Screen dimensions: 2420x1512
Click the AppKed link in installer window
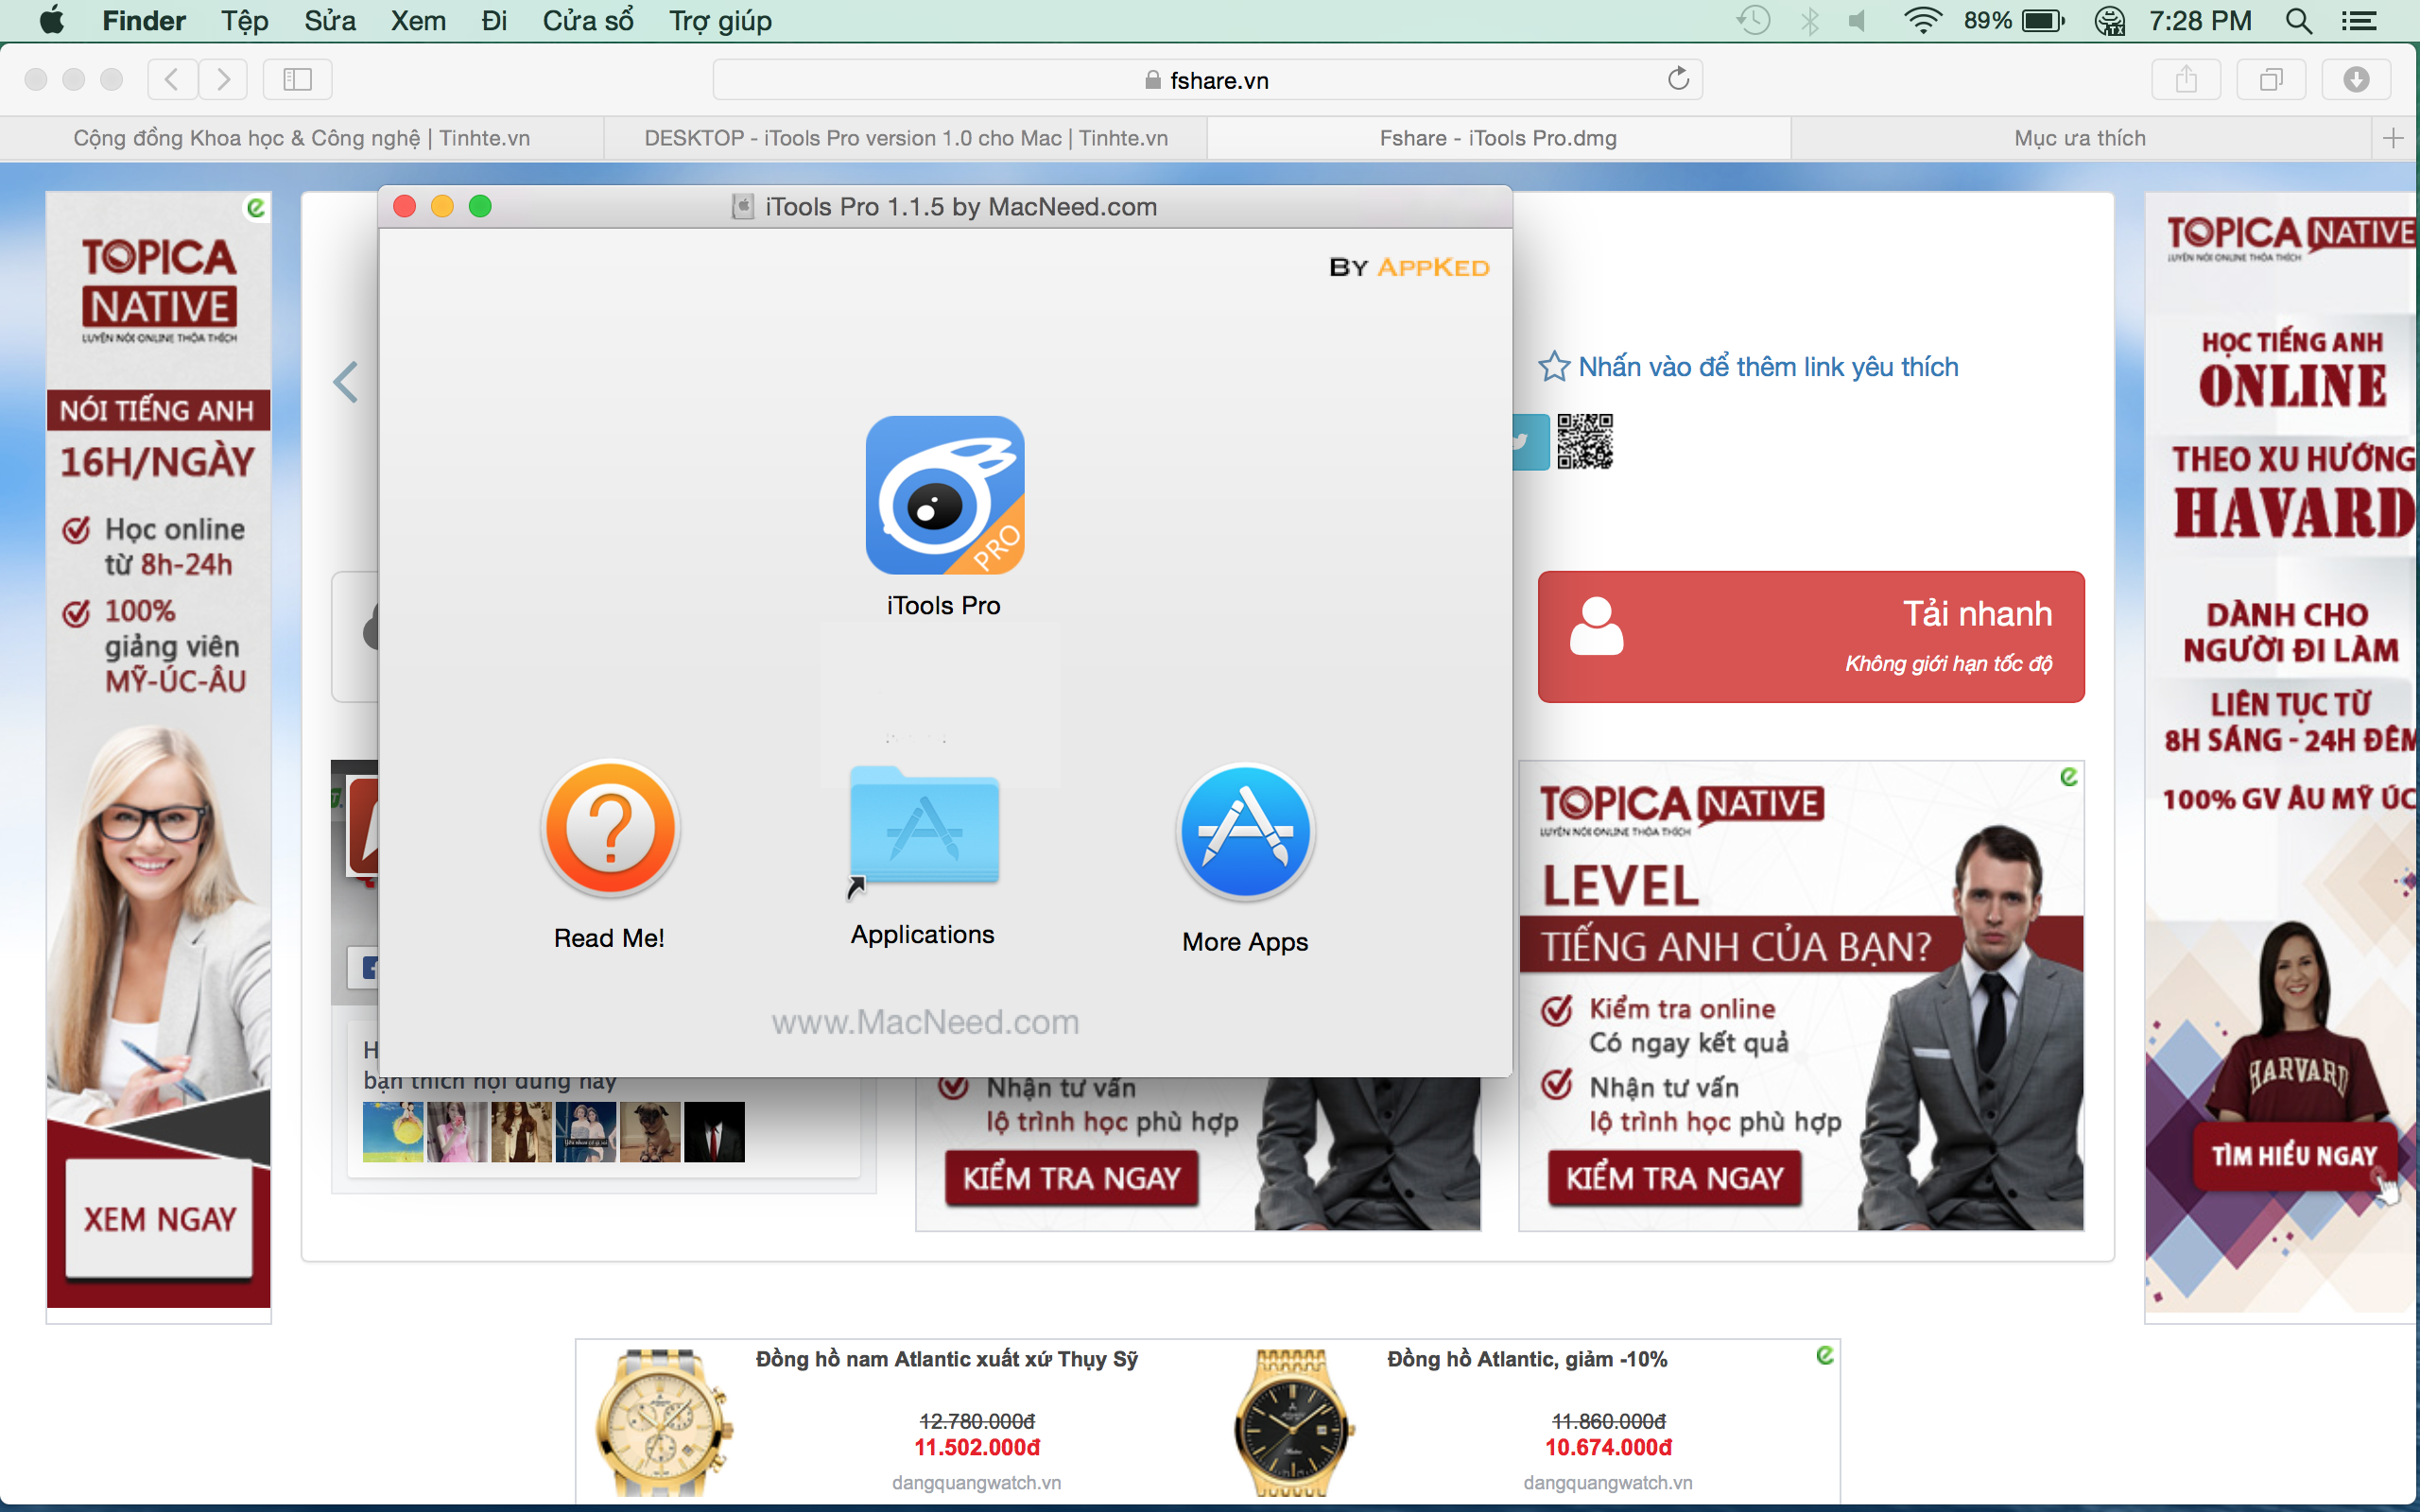[x=1433, y=267]
